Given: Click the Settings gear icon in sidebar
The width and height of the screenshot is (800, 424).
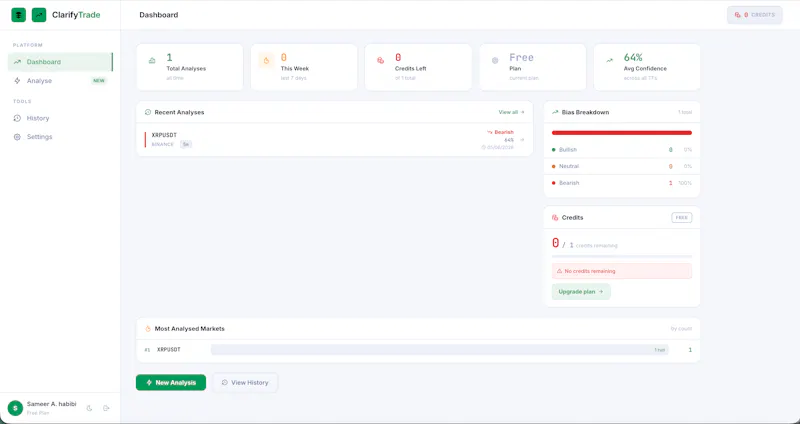Looking at the screenshot, I should pos(17,137).
